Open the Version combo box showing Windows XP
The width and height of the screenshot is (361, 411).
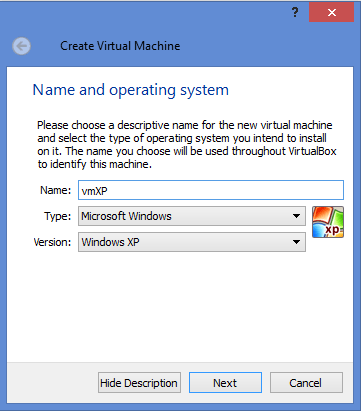point(192,242)
